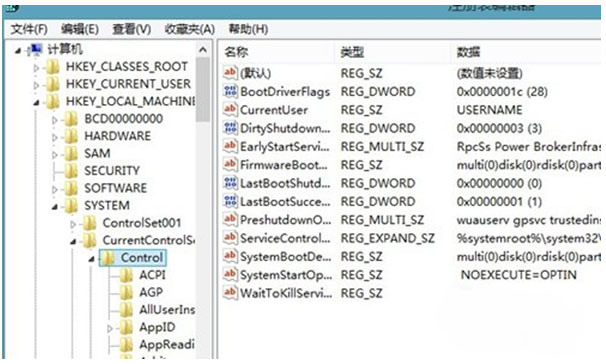
Task: Click SAM folder icon
Action: point(71,154)
